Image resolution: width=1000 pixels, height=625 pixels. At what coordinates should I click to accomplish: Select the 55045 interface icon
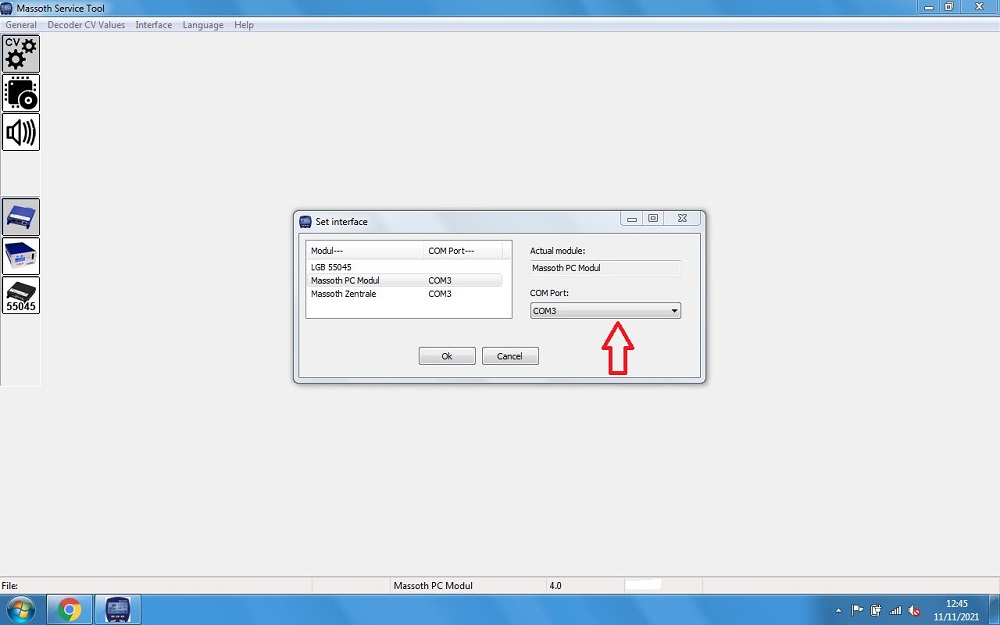tap(21, 295)
